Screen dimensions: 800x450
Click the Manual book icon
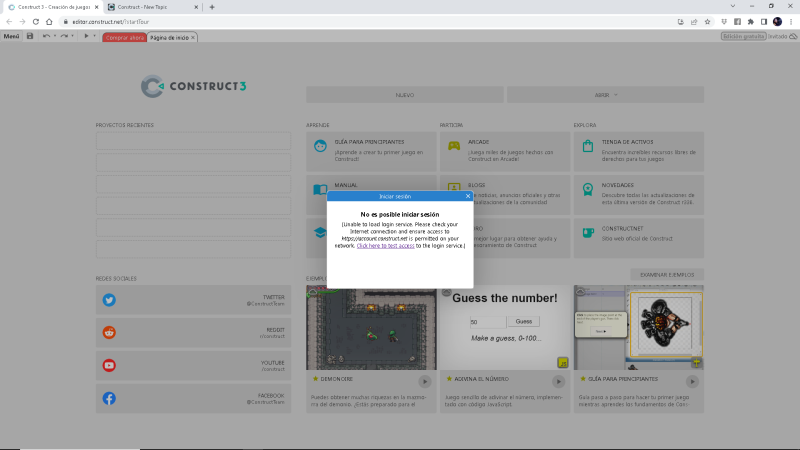pyautogui.click(x=320, y=190)
